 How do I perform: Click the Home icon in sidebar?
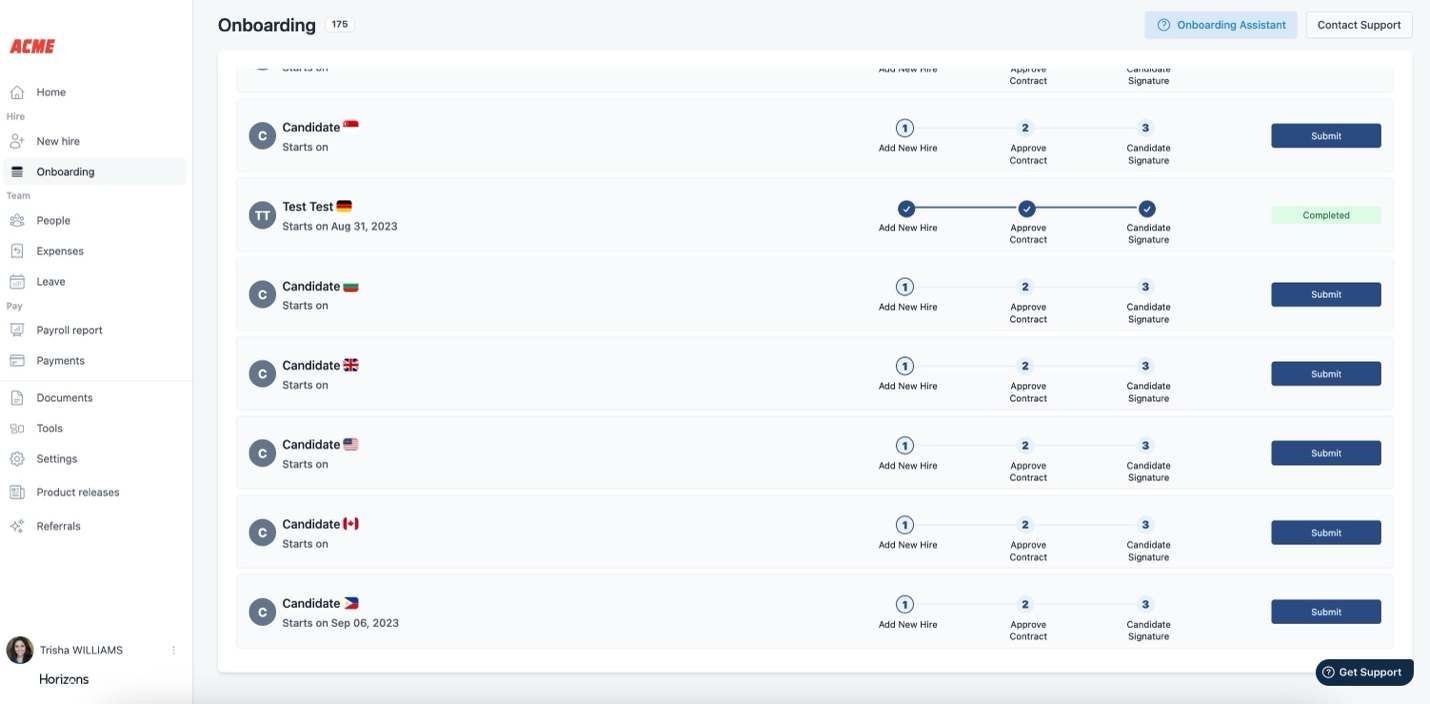[x=17, y=92]
